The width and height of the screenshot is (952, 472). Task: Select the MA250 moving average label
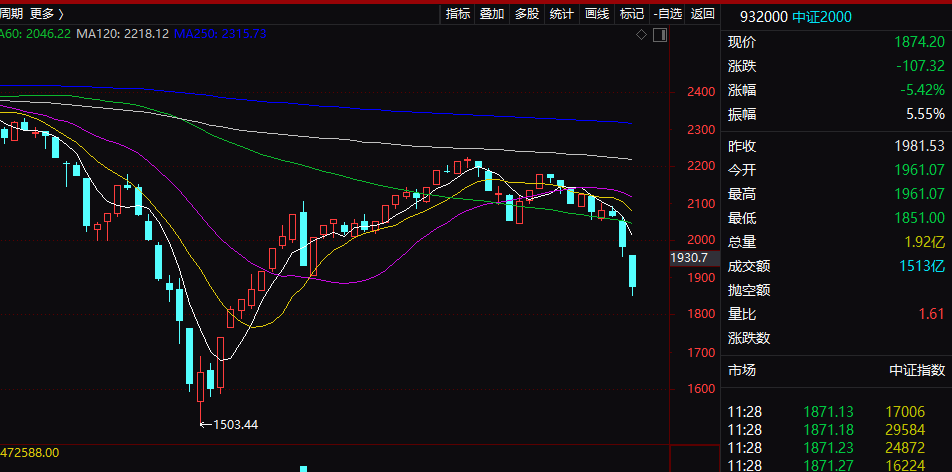click(220, 34)
